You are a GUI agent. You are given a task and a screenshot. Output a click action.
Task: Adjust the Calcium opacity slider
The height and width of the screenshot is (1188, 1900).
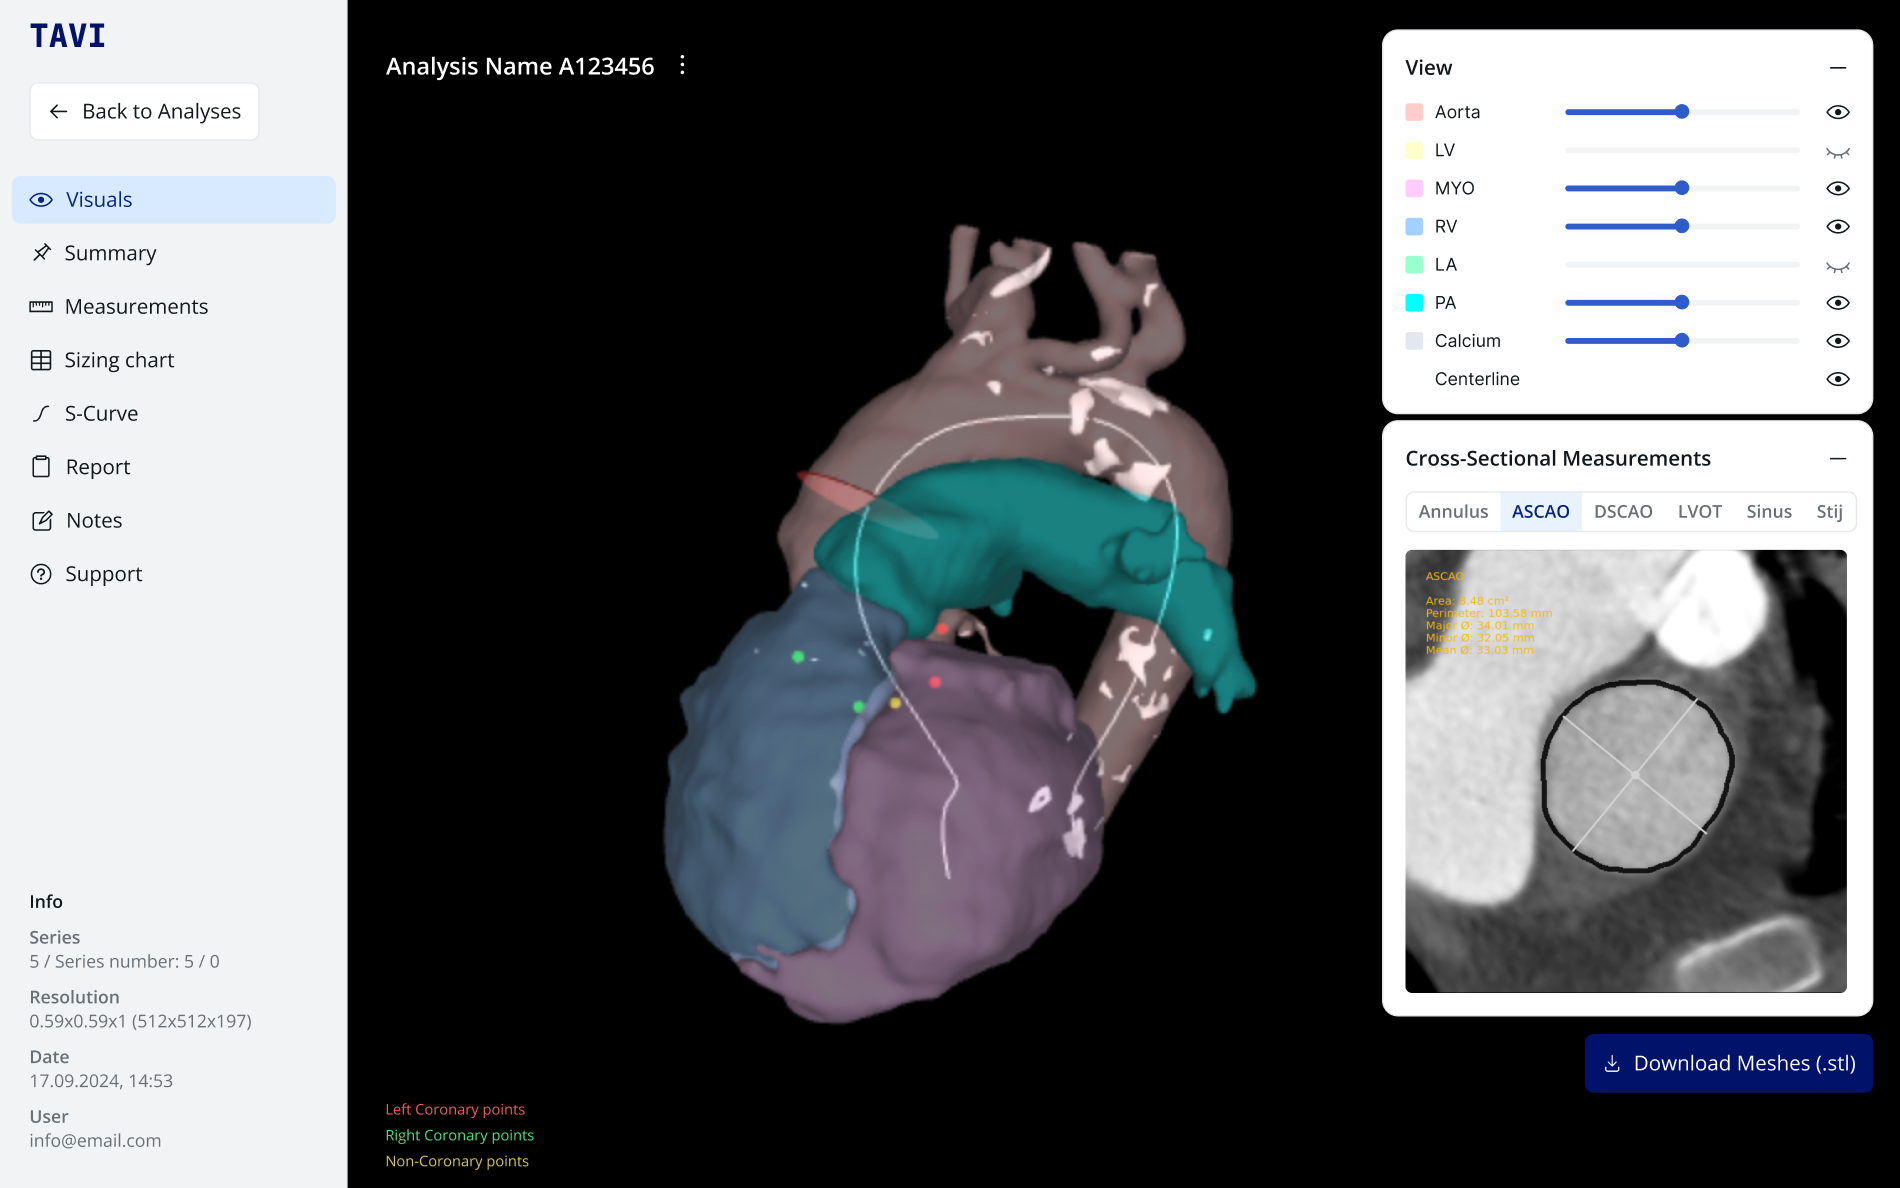pos(1681,341)
